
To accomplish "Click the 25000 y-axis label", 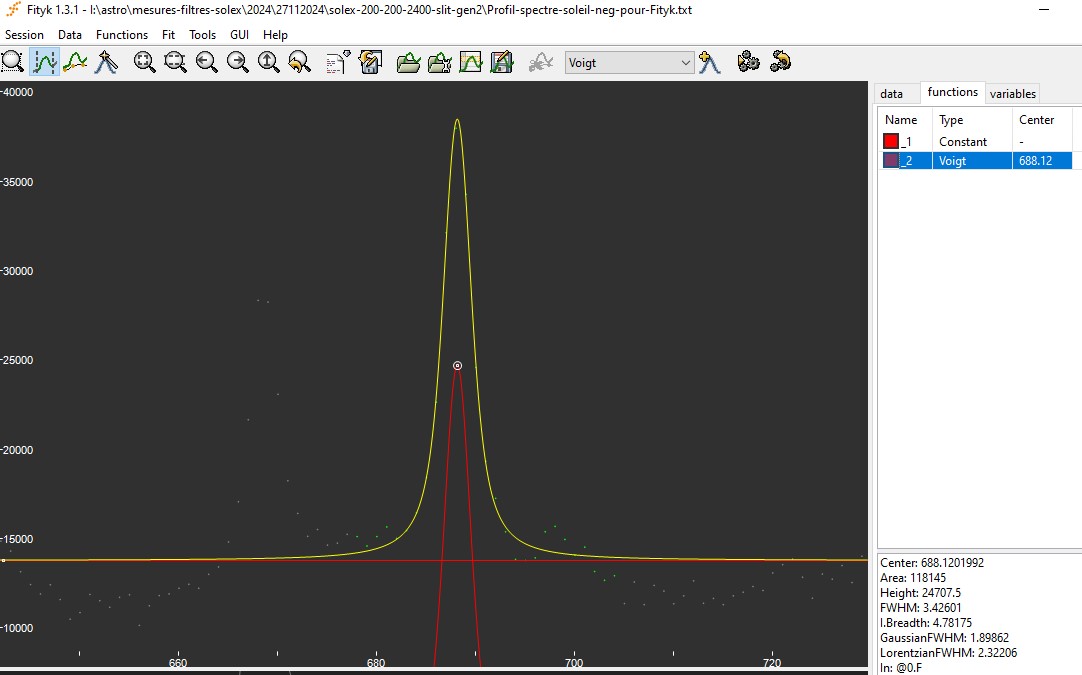I will (17, 360).
